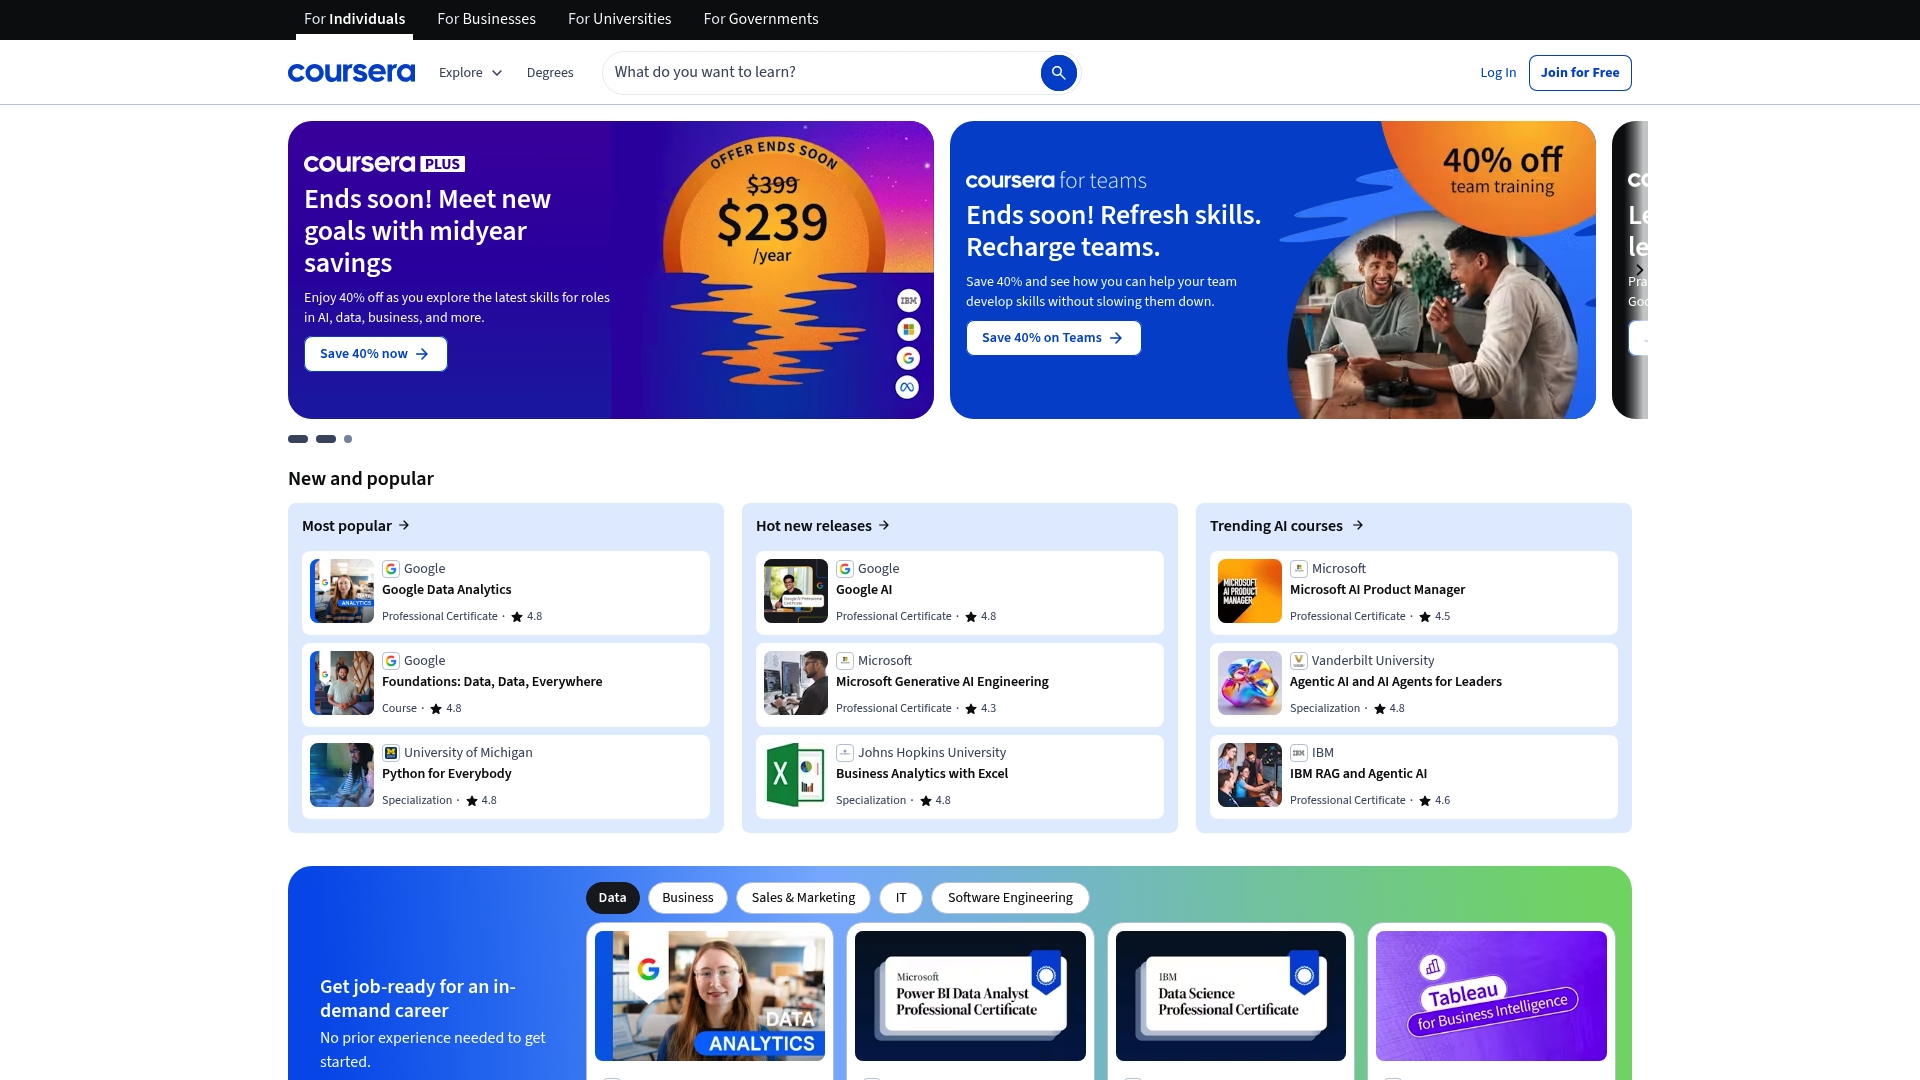Open Hot new releases arrow link
Screen dimensions: 1920x1080
point(884,525)
